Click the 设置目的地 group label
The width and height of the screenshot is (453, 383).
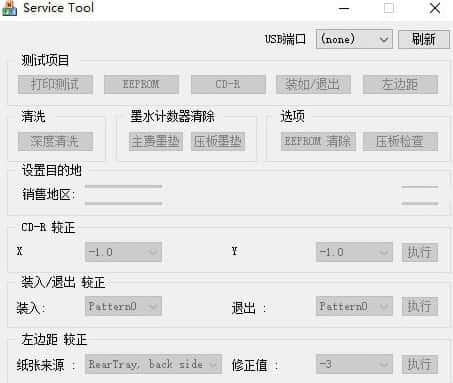coord(52,170)
